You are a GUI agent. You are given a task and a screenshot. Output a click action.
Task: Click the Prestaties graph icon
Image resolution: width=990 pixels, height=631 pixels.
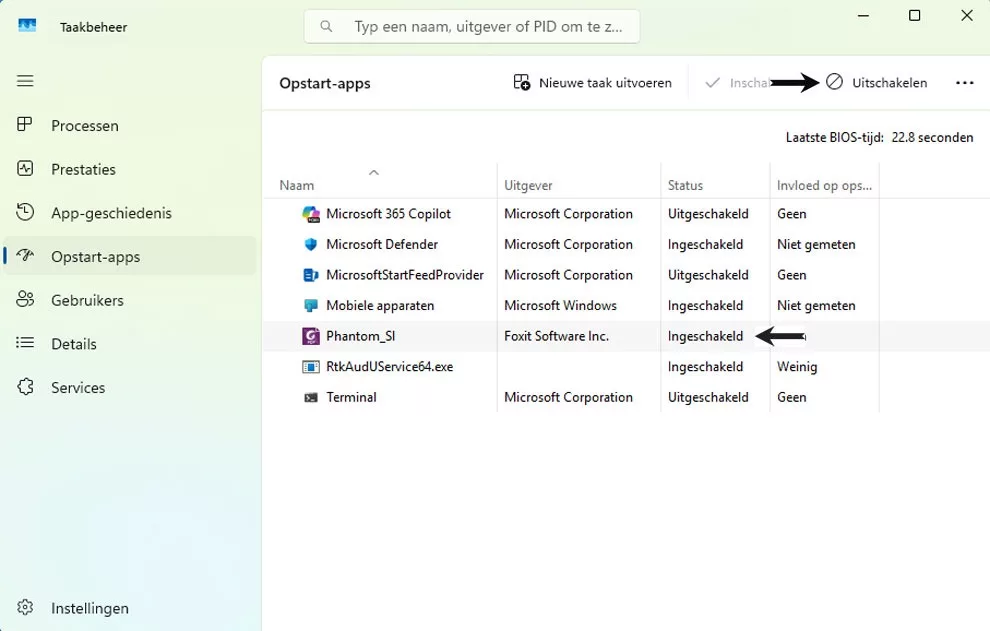[x=25, y=168]
